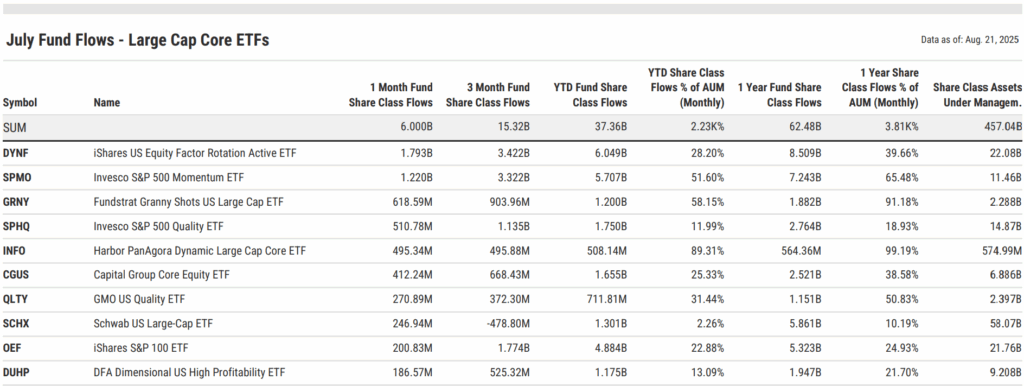Click SPHQ 1 year flows 2.764B

806,227
